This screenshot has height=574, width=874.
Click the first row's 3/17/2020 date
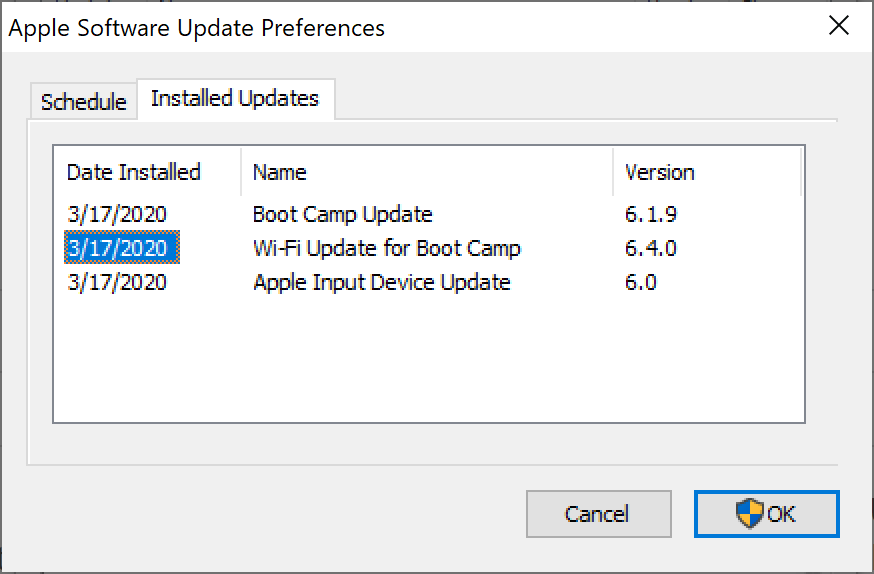coord(116,214)
